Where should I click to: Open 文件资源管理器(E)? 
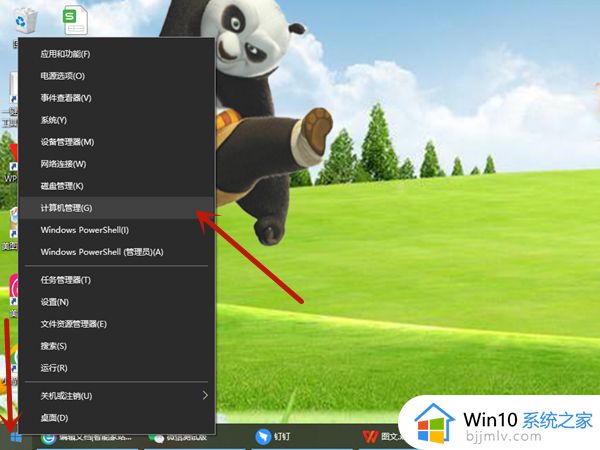(117, 324)
